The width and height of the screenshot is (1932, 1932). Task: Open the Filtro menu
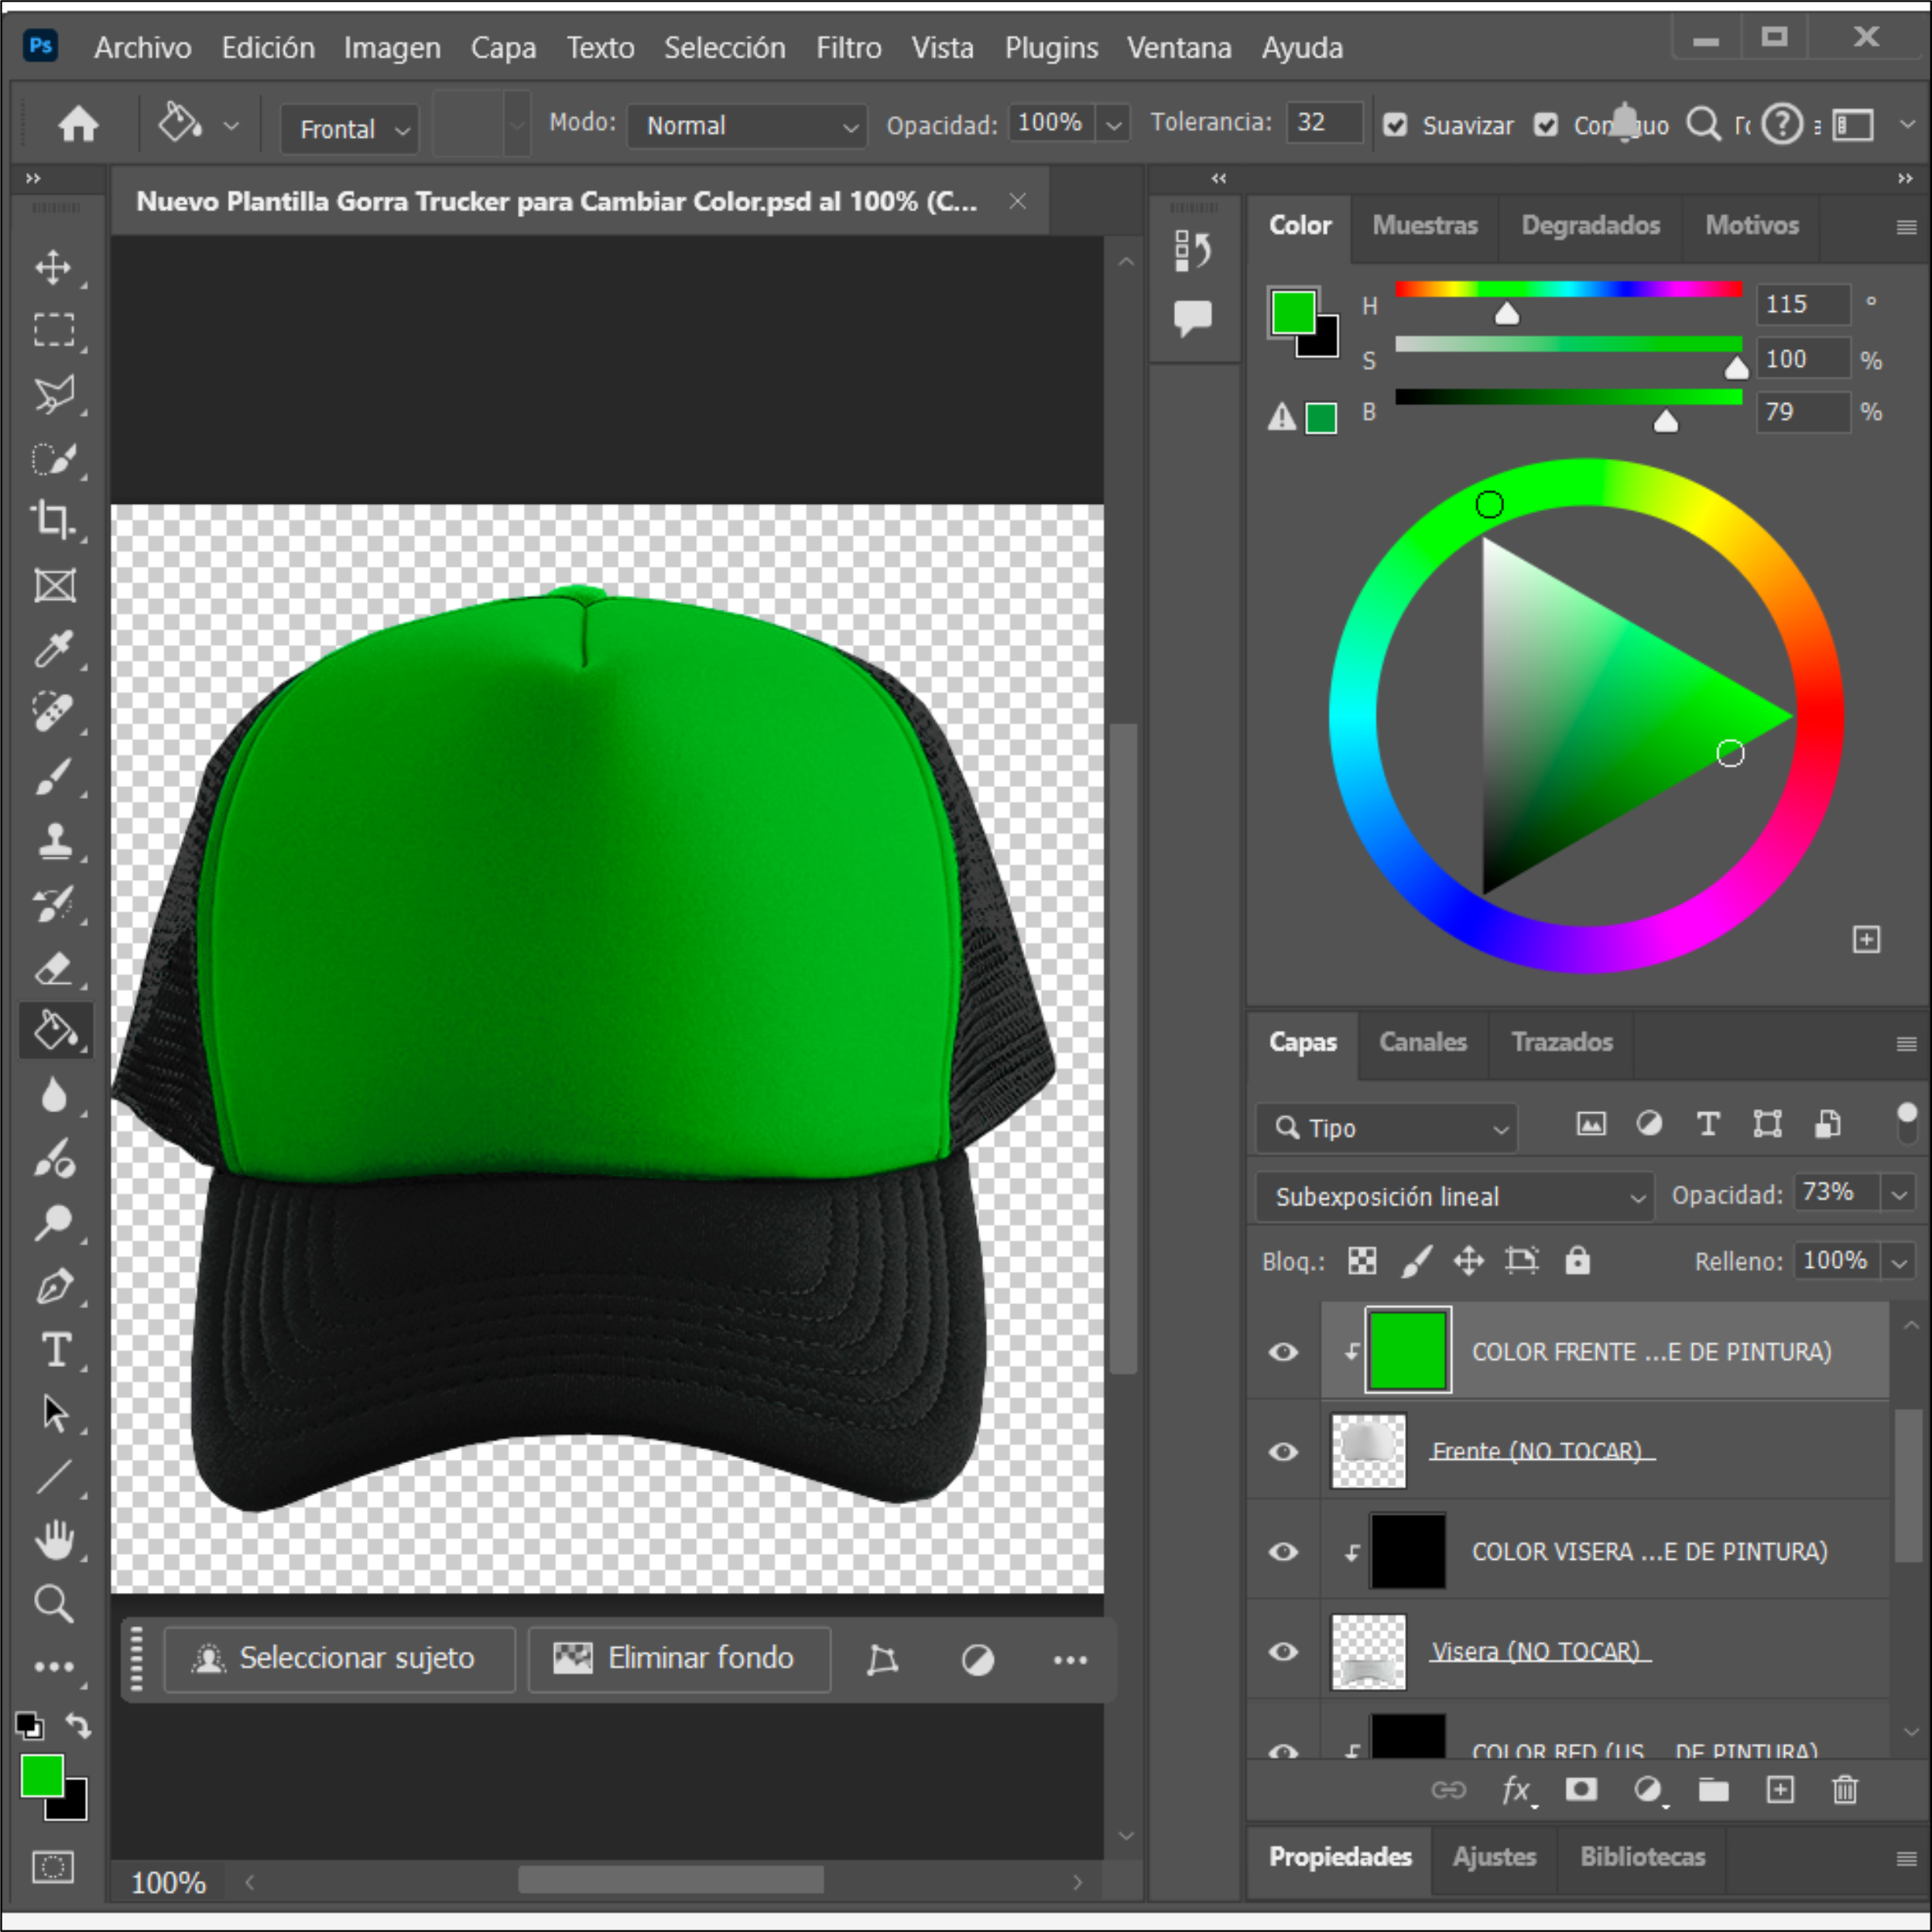click(x=848, y=47)
